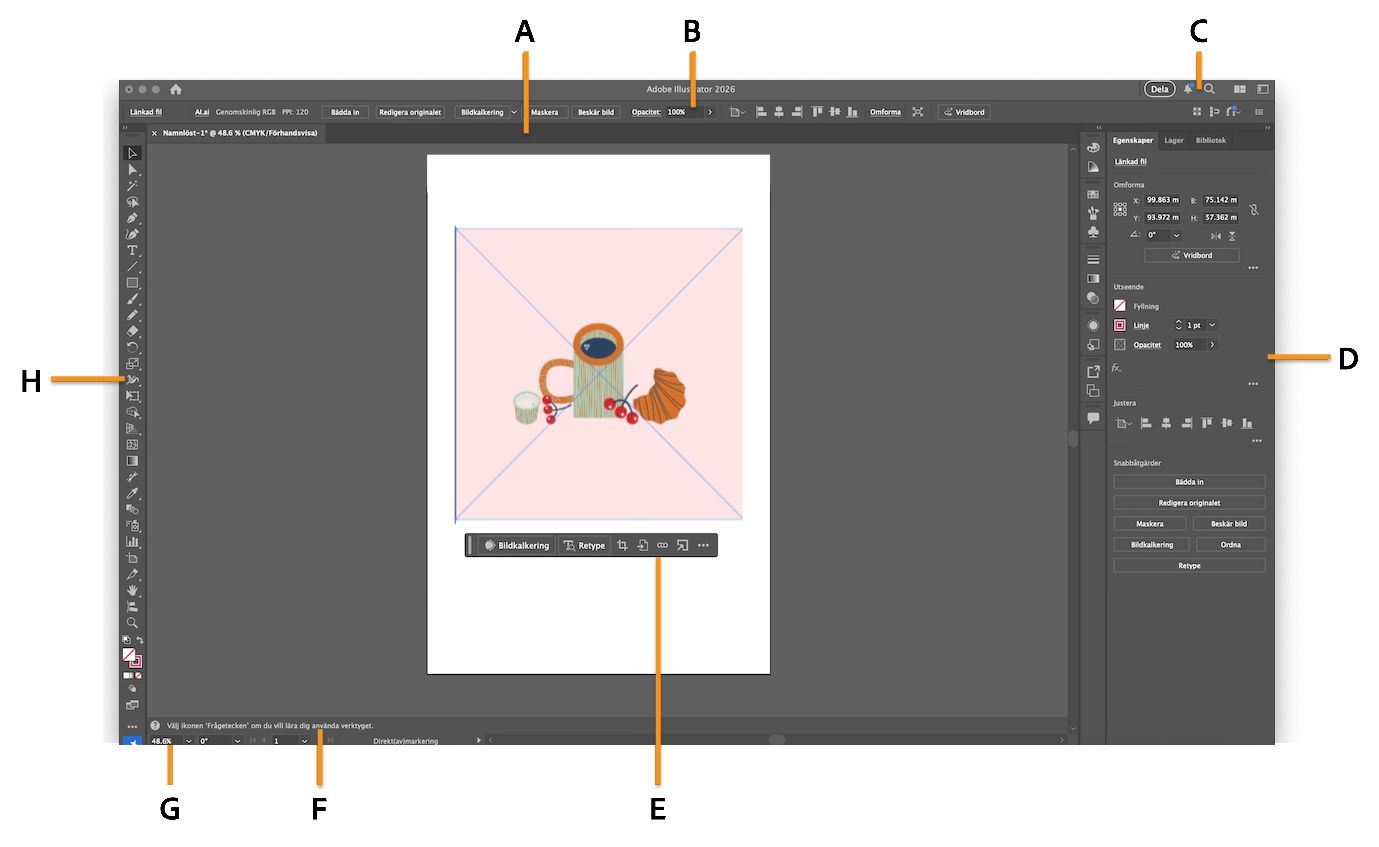Click Retype in the contextual task bar

coord(583,545)
